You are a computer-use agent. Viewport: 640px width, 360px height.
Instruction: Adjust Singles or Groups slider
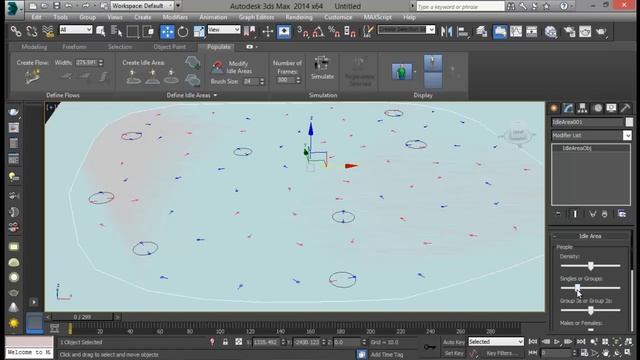coord(590,288)
